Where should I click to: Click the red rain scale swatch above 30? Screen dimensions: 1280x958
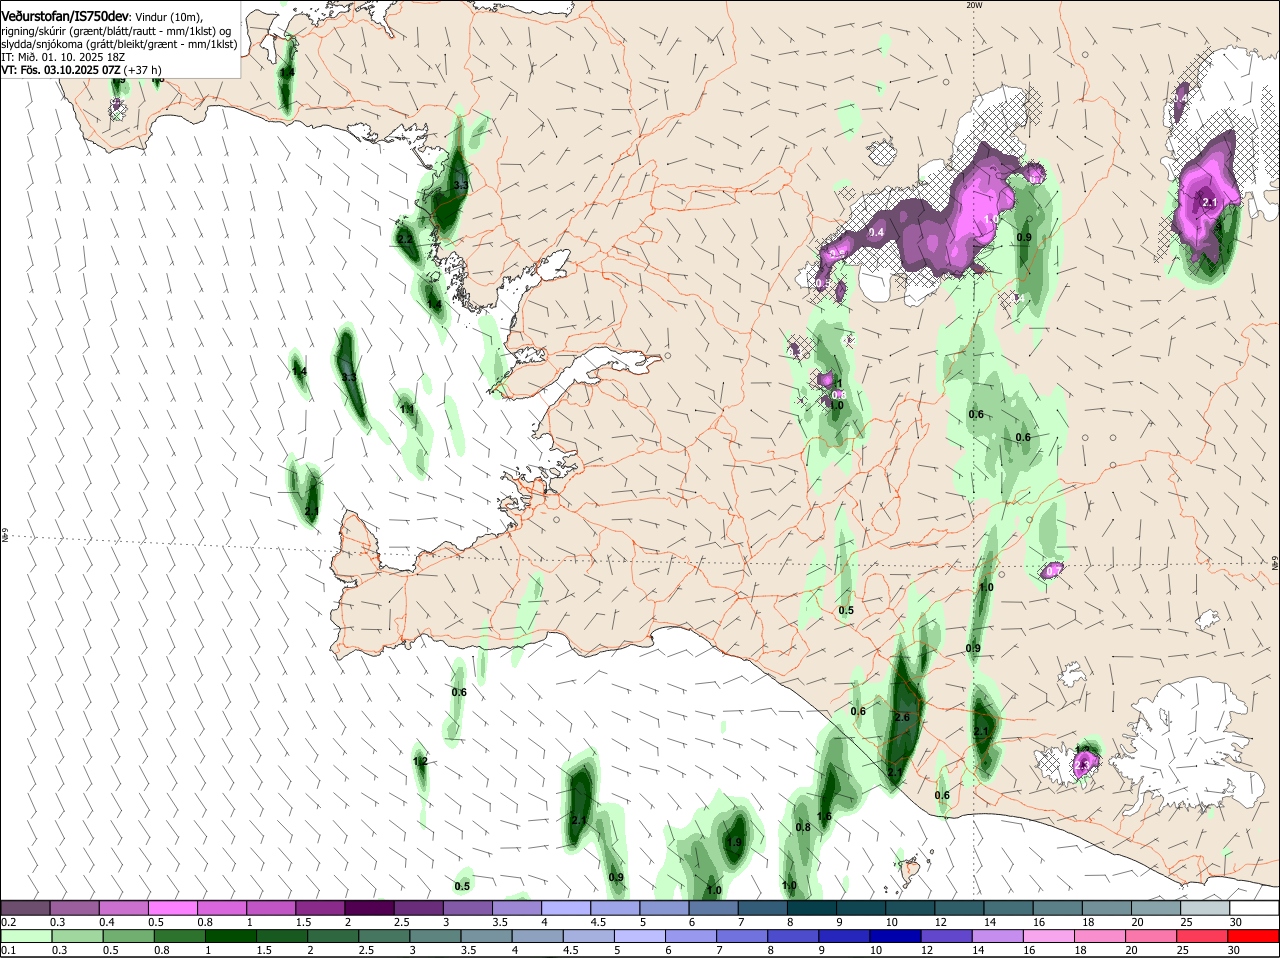1254,936
